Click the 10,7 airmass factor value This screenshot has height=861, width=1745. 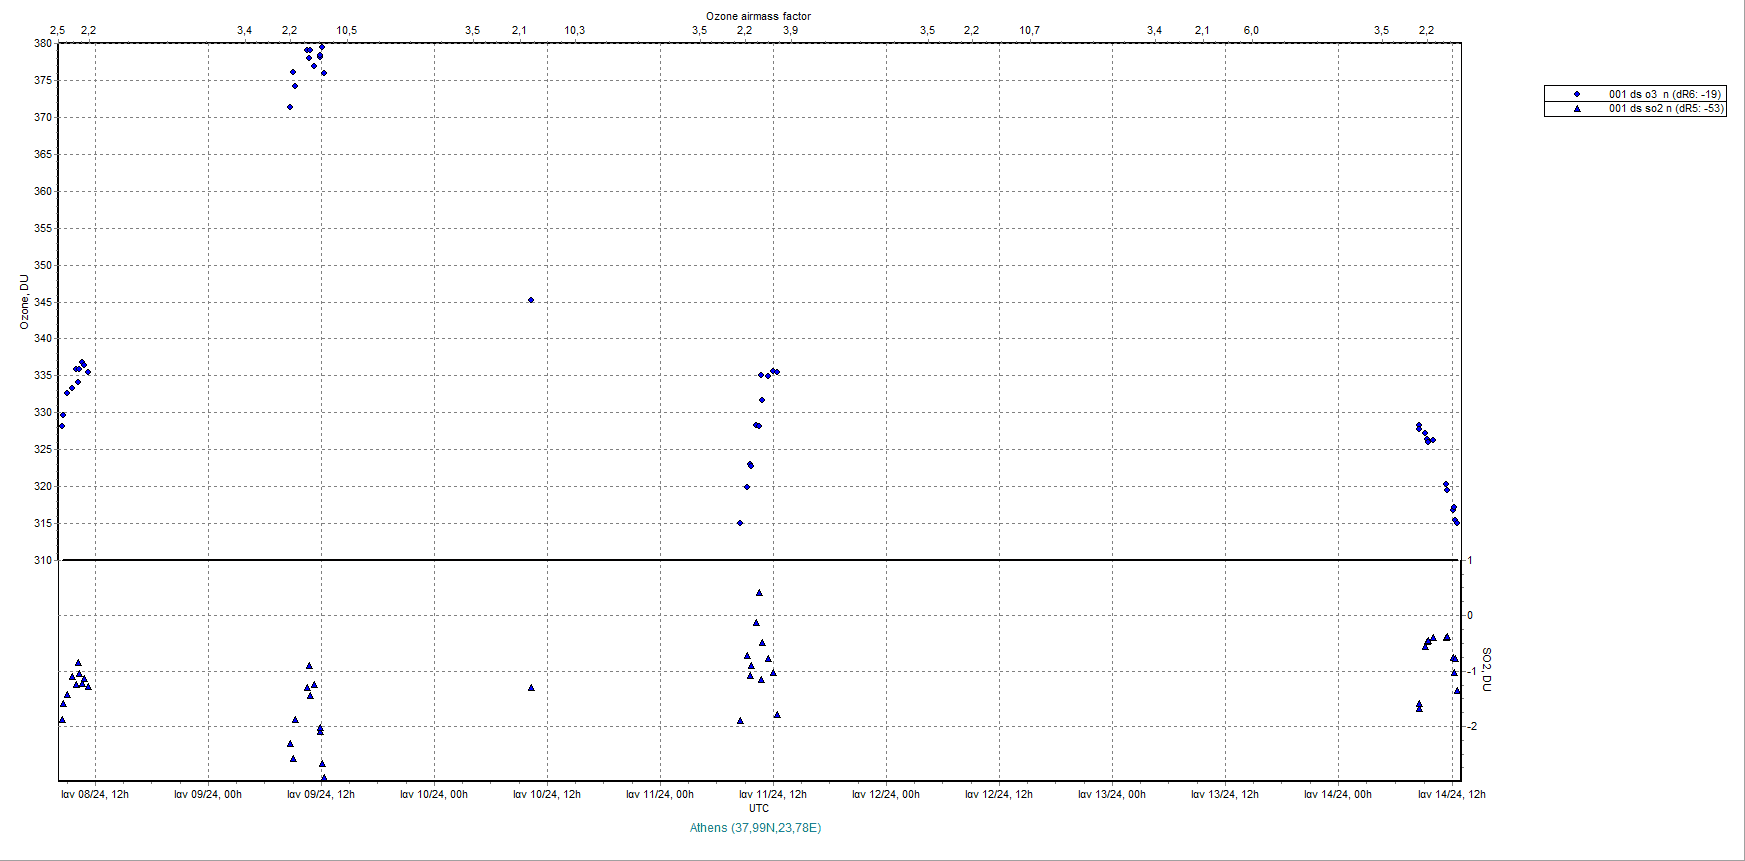click(1029, 30)
